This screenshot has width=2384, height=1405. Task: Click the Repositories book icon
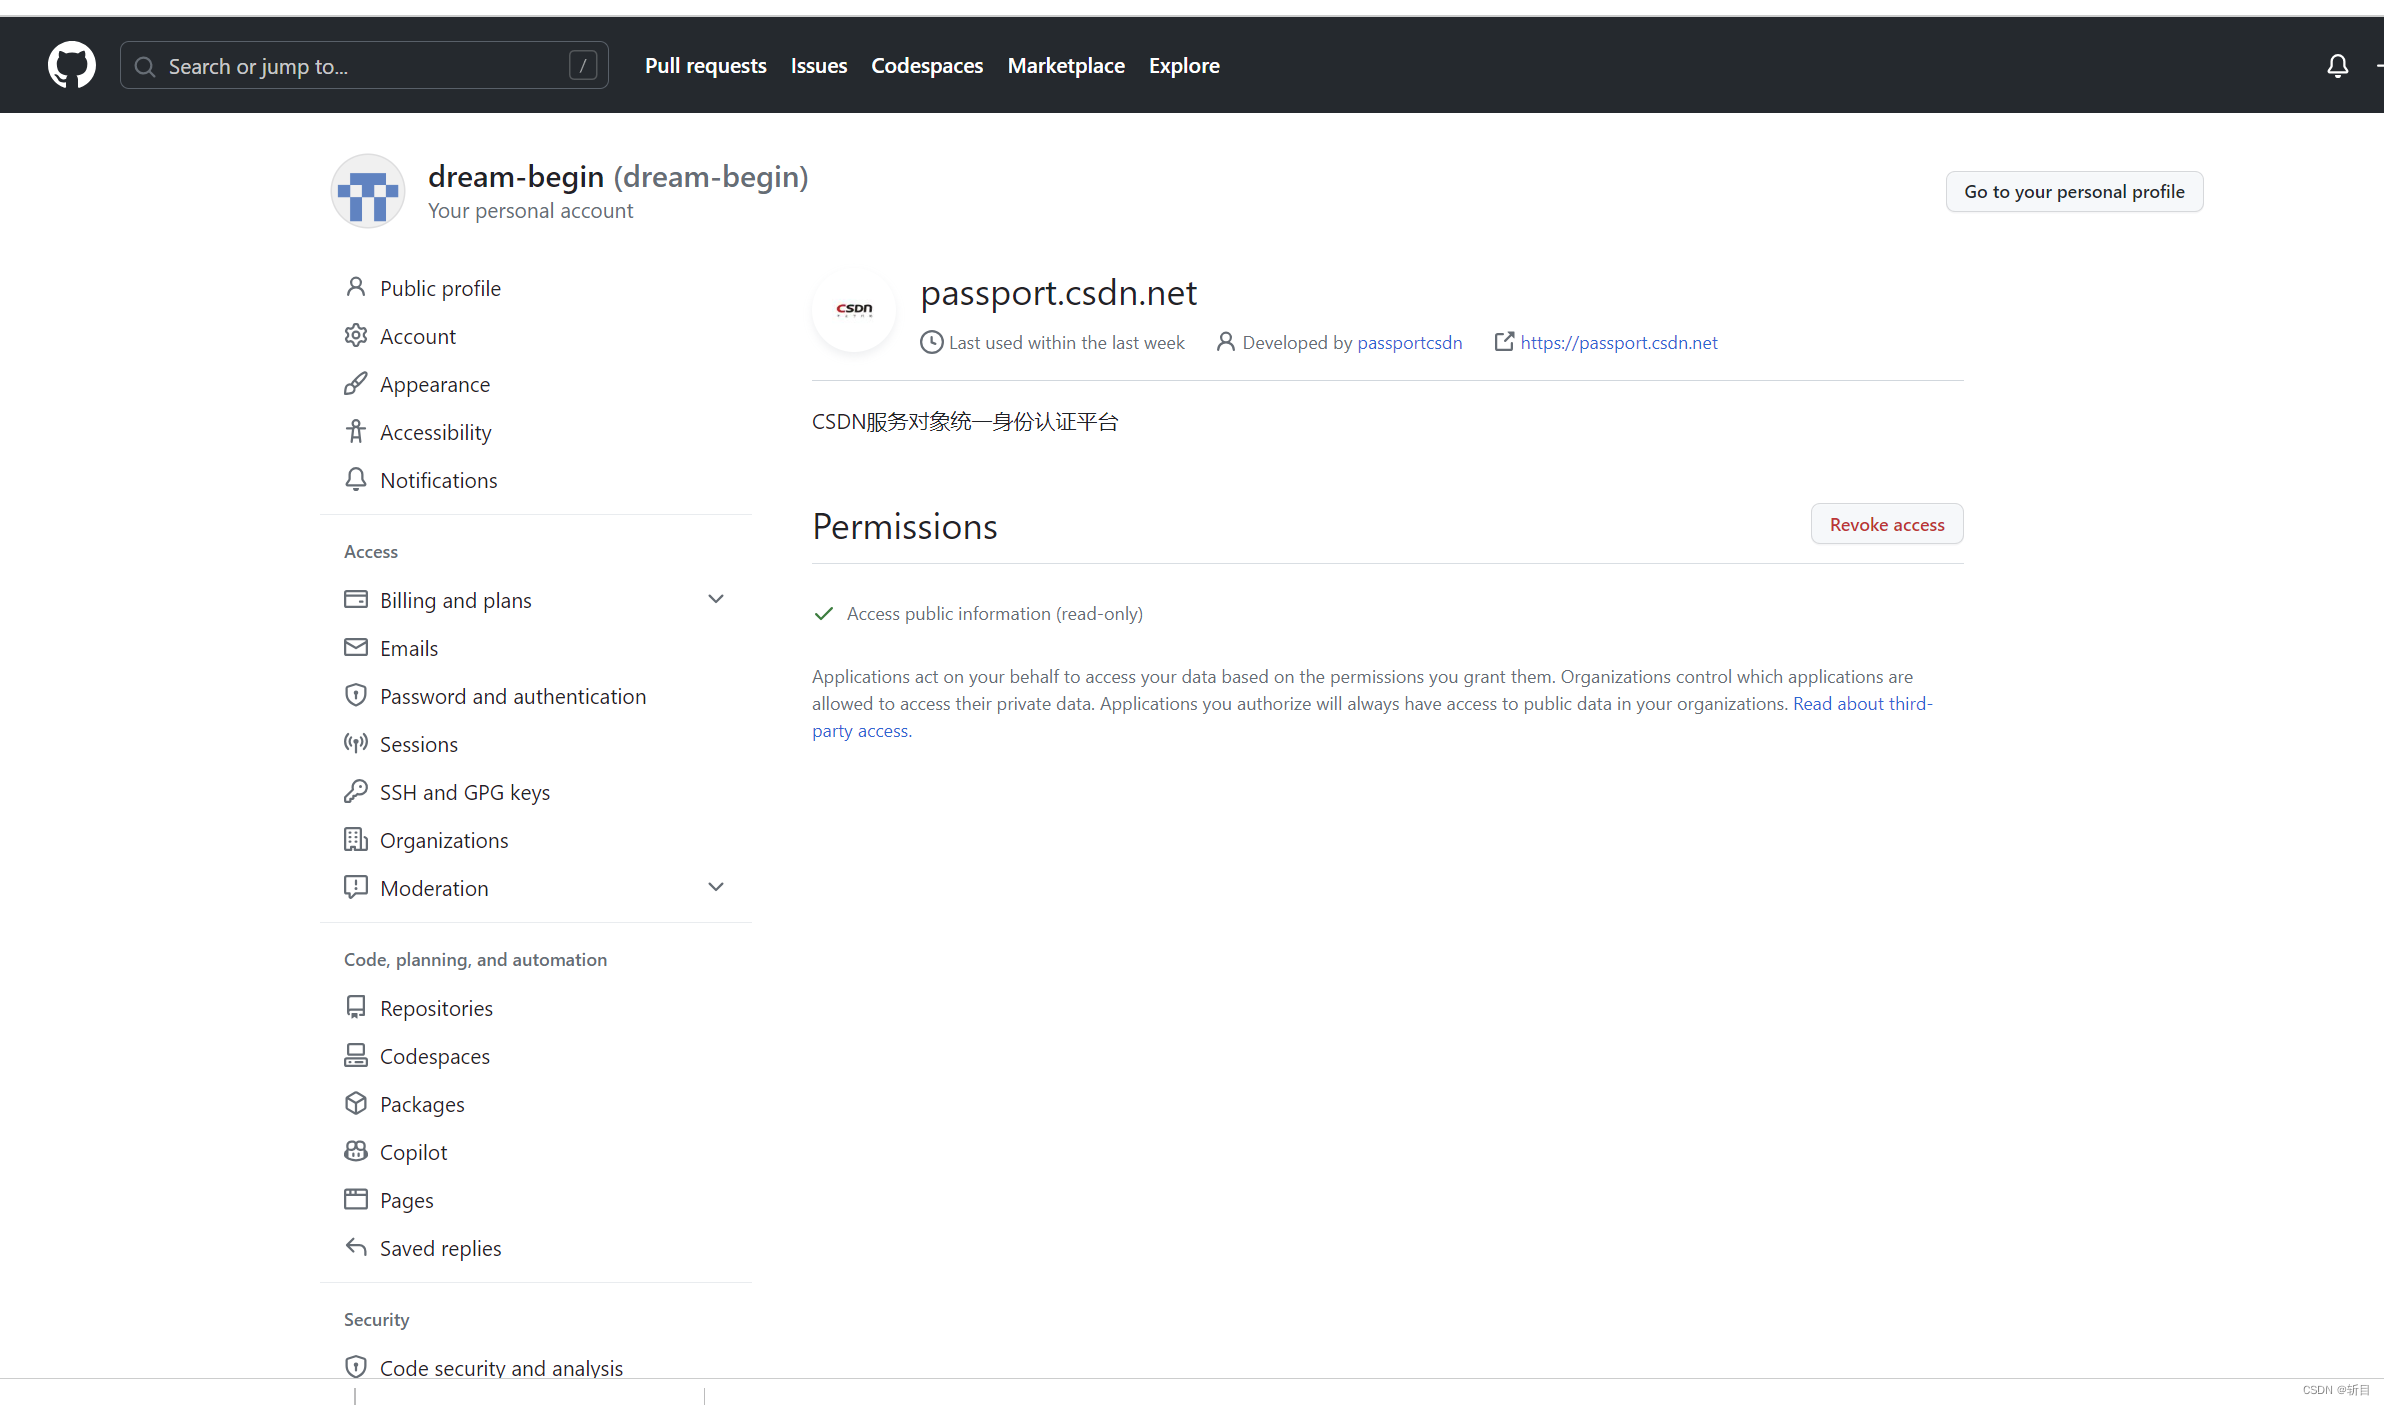coord(357,1007)
